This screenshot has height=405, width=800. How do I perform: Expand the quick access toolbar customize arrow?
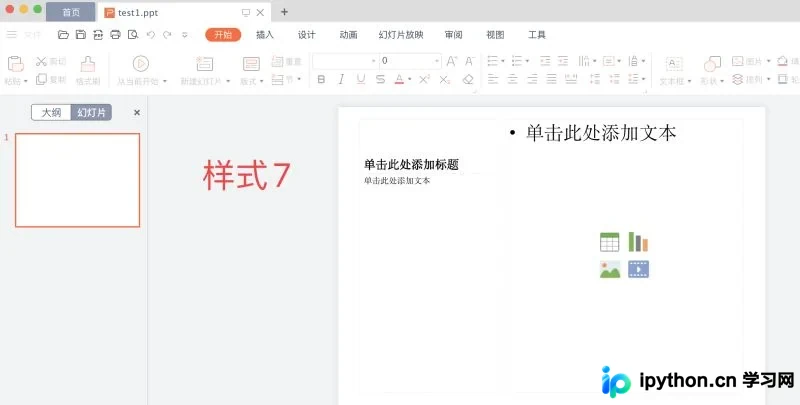pos(185,35)
